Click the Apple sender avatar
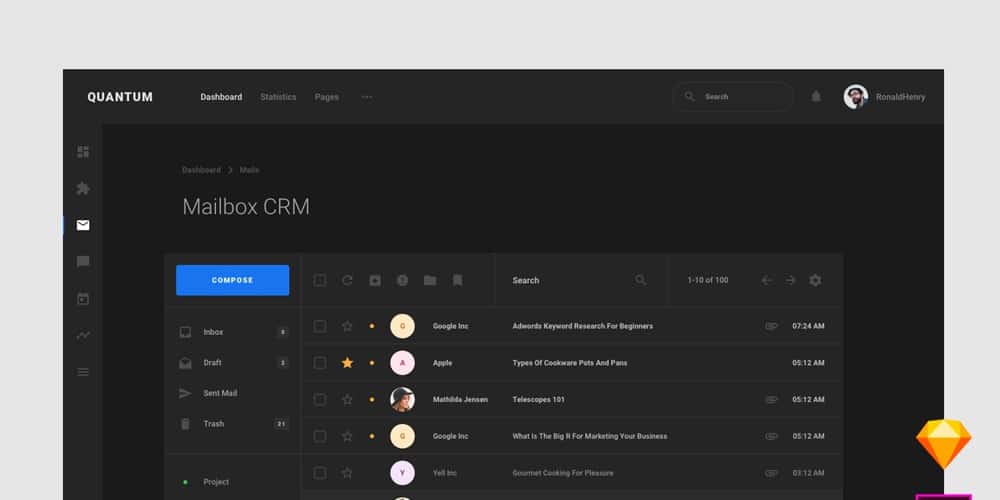 [x=402, y=363]
